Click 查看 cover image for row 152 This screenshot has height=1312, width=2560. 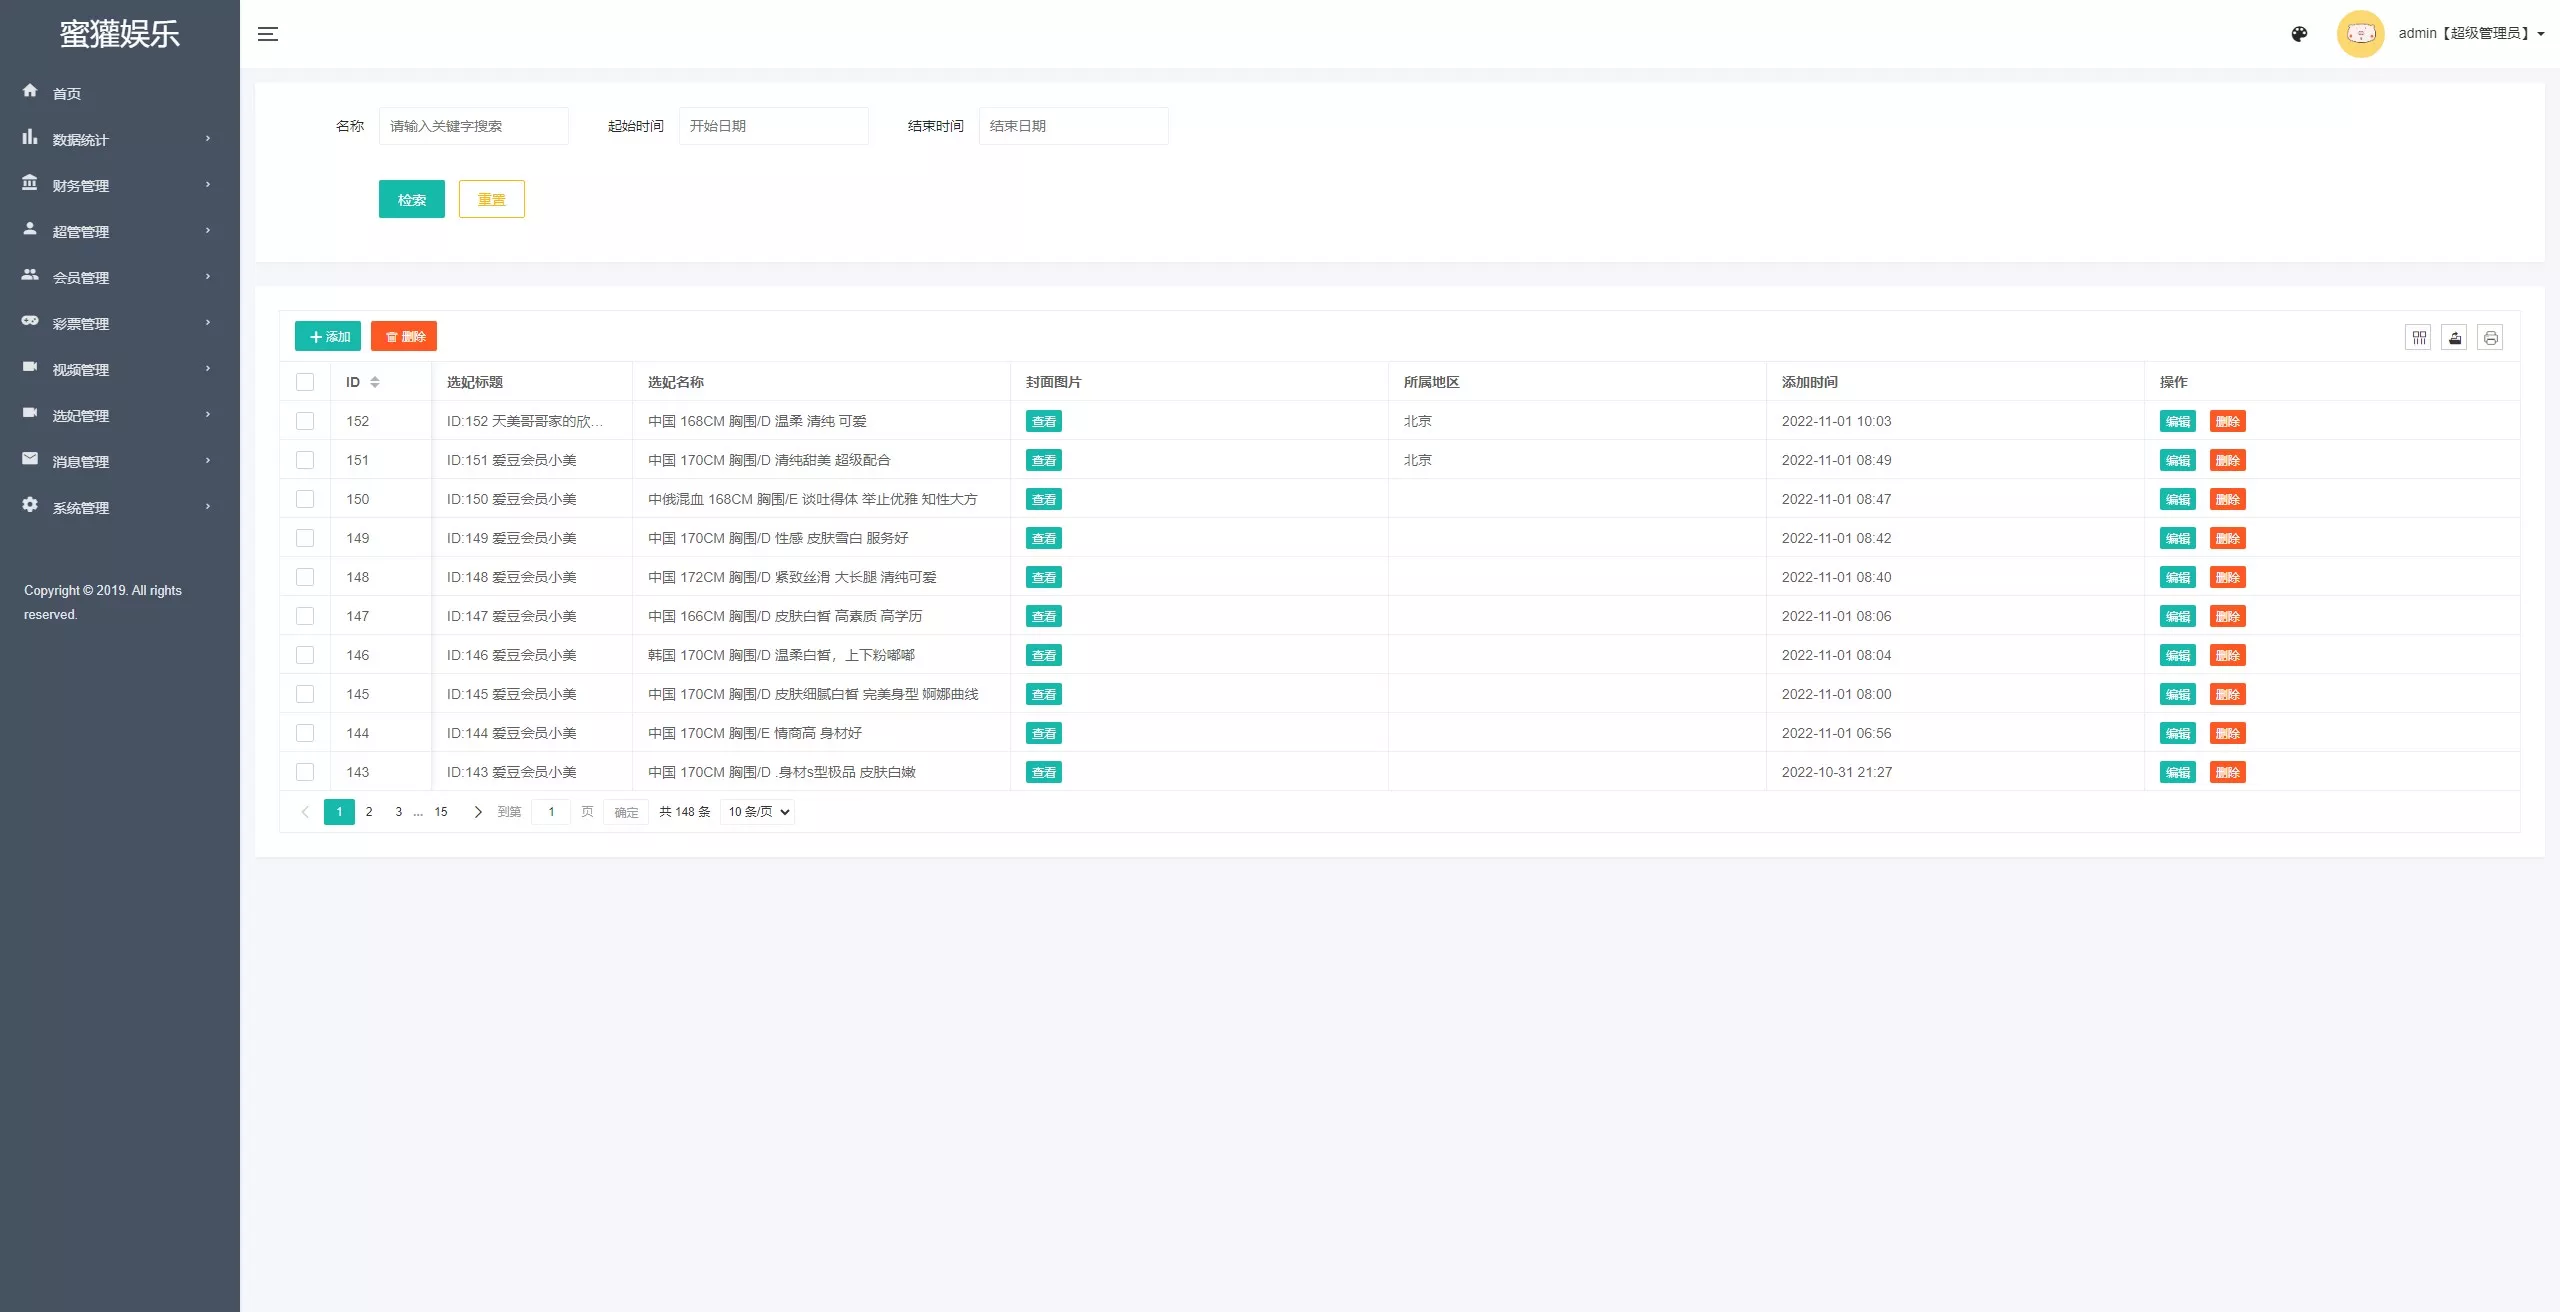(x=1044, y=421)
